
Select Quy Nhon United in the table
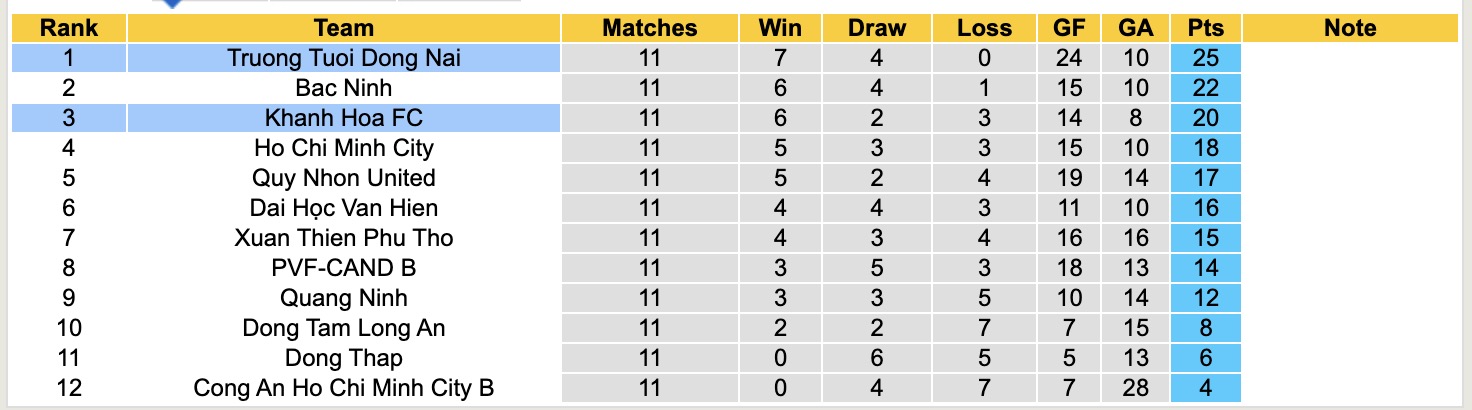[343, 178]
